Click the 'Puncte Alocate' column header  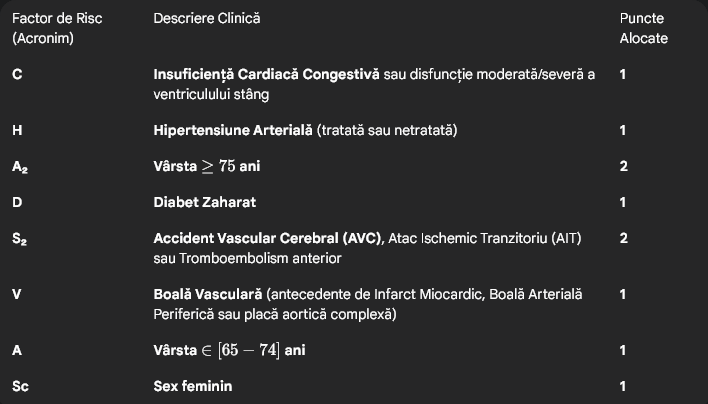(x=643, y=28)
